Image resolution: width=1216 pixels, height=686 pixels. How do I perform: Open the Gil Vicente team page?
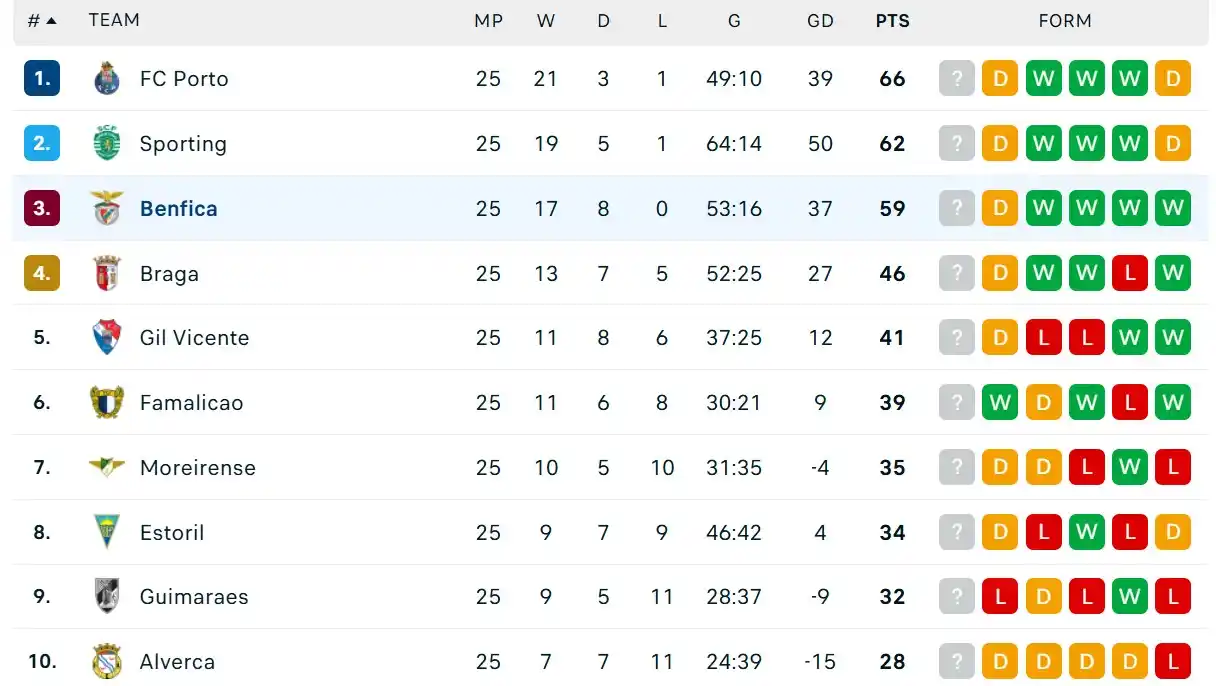(x=194, y=337)
